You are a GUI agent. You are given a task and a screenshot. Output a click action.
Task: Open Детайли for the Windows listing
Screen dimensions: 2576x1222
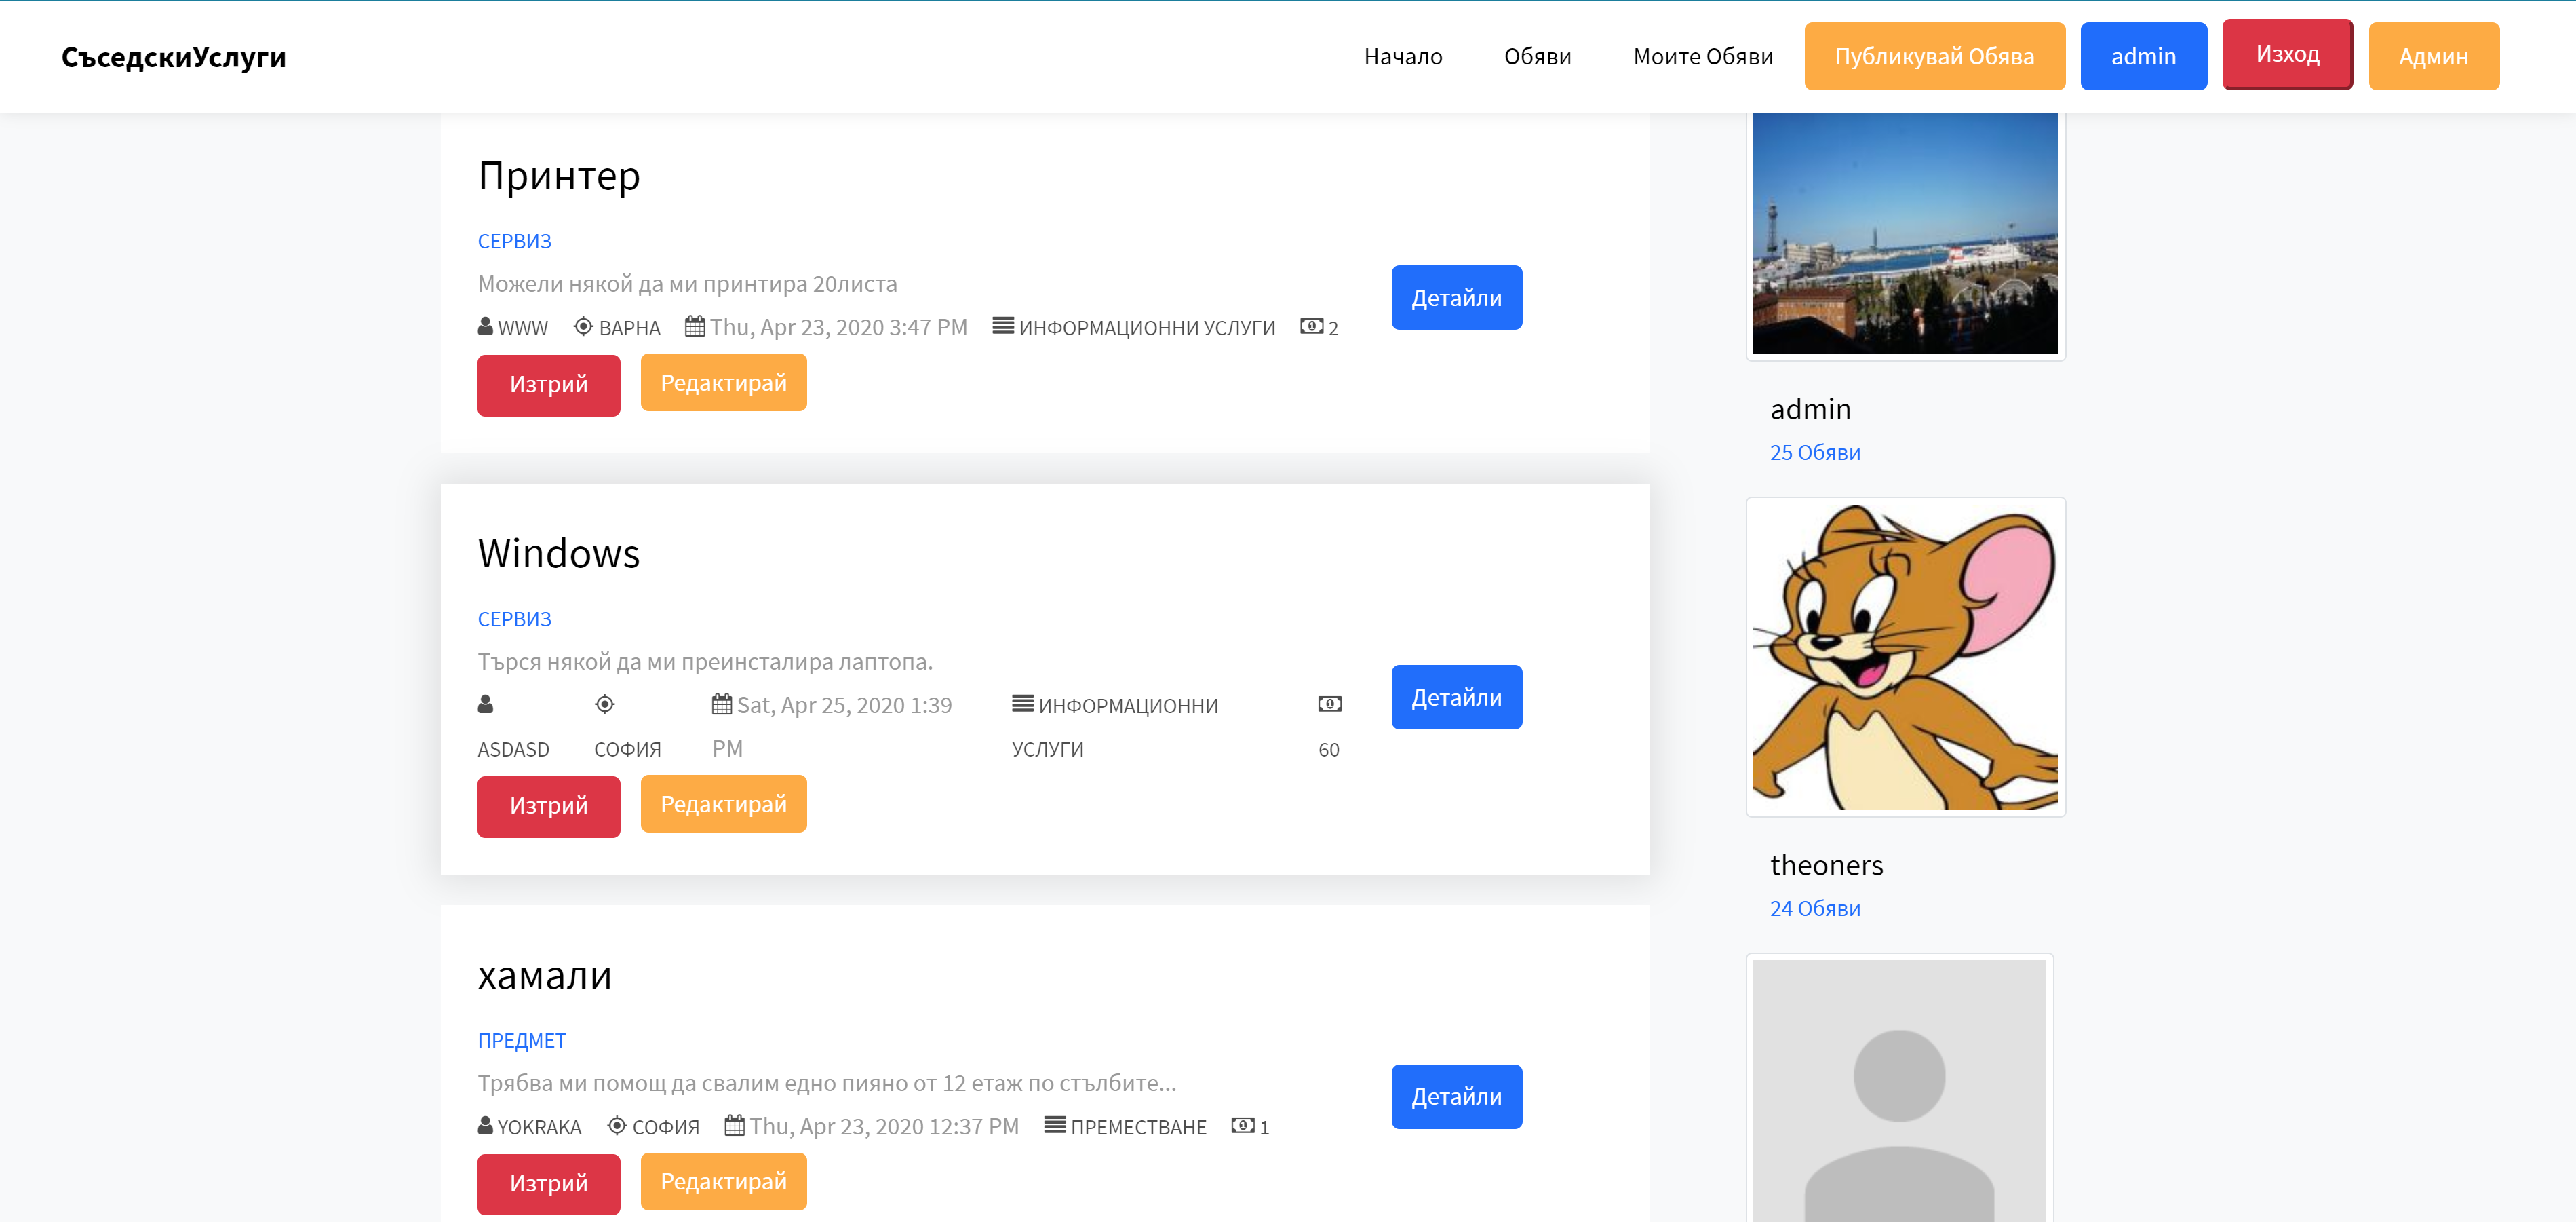[1455, 697]
